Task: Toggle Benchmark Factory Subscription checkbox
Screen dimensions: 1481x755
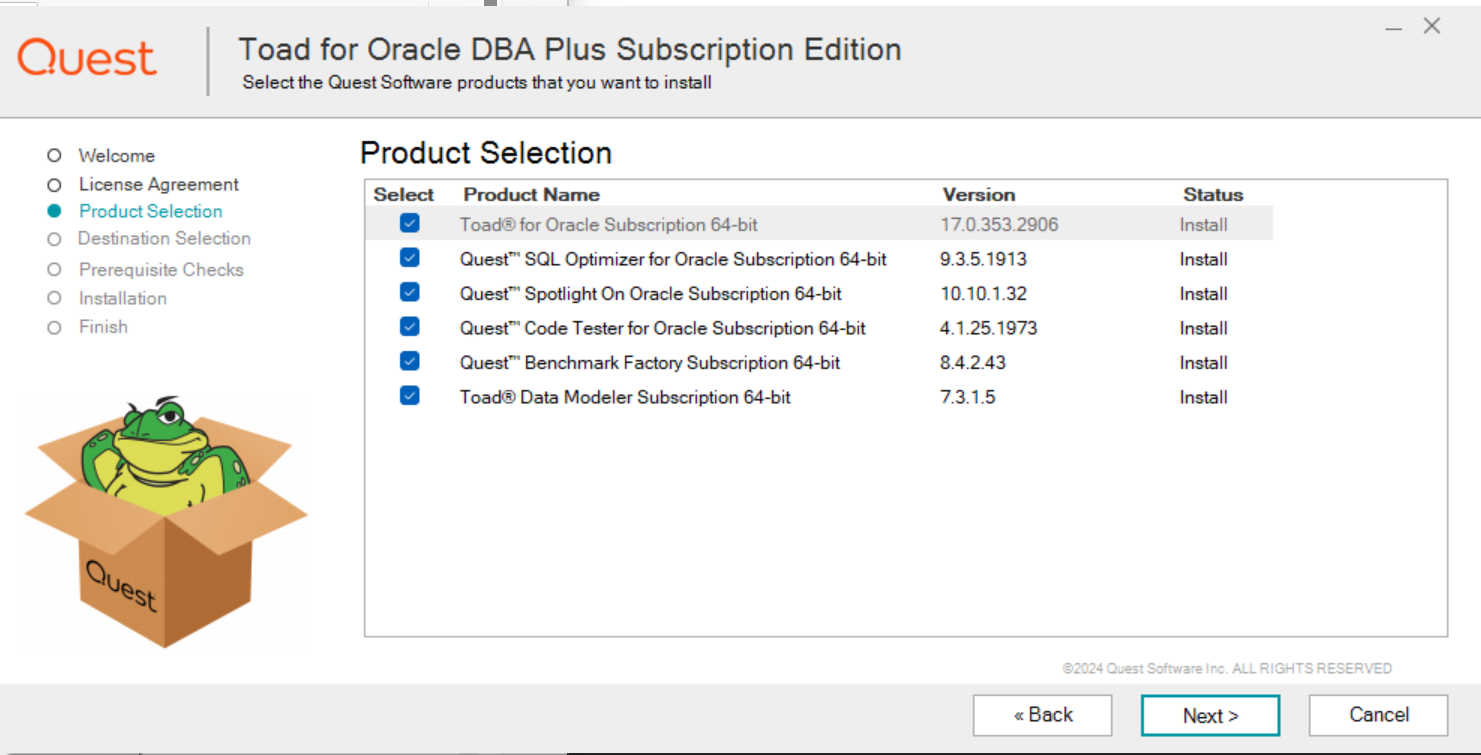Action: click(409, 362)
